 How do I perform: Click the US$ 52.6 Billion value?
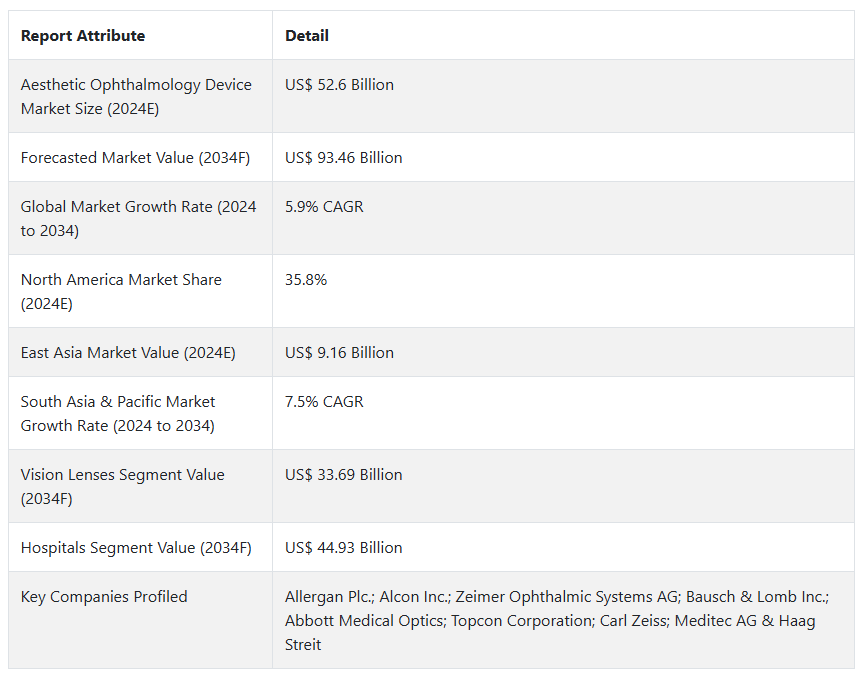339,85
